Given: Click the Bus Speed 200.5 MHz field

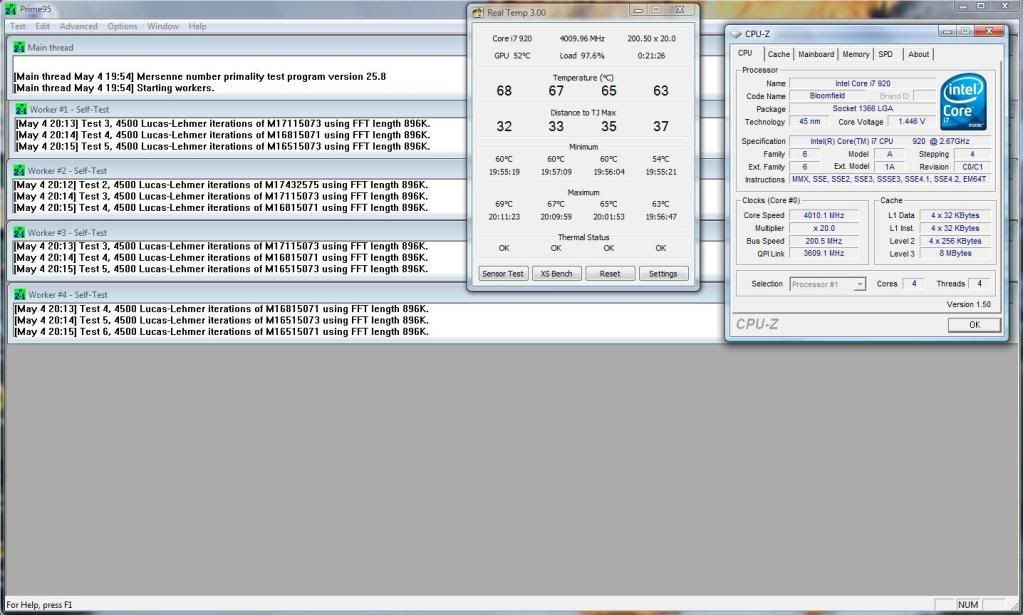Looking at the screenshot, I should [x=823, y=241].
